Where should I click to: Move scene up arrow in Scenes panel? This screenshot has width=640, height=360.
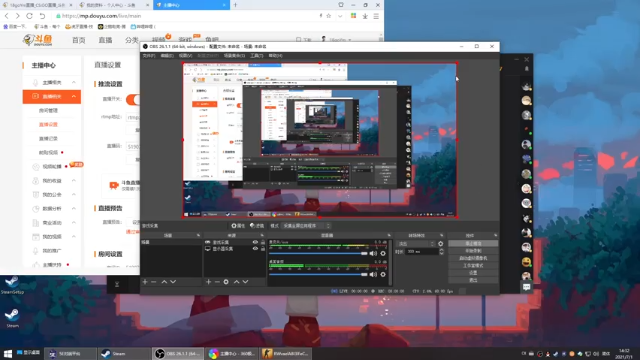(x=164, y=282)
